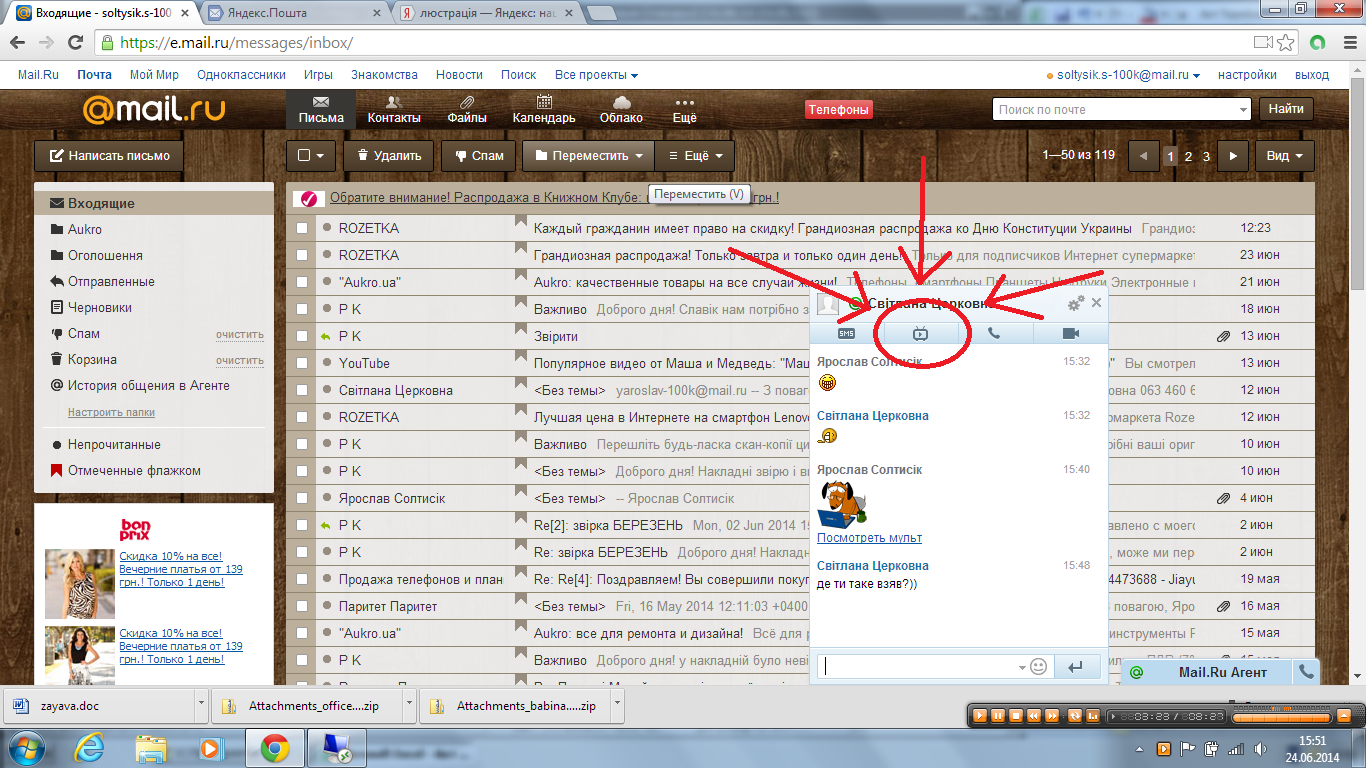Stop playback in the media player bar
This screenshot has height=768, width=1366.
point(1016,716)
